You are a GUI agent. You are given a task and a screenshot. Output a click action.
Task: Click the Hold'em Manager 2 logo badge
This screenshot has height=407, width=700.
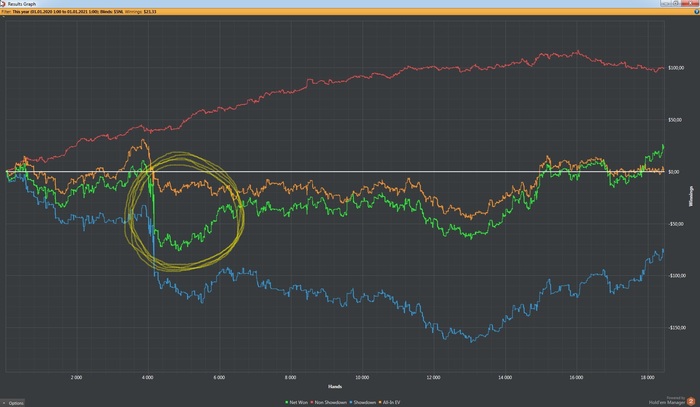point(691,401)
